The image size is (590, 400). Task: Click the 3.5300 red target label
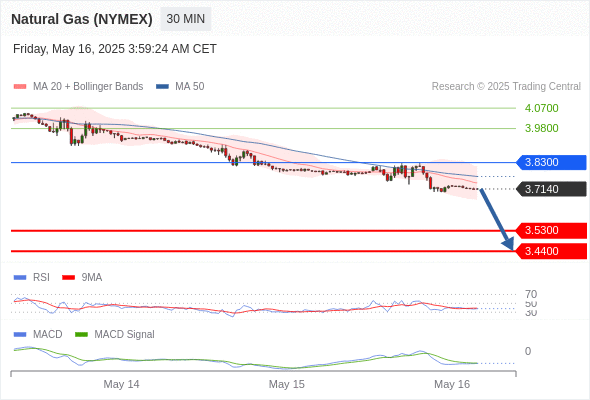551,230
